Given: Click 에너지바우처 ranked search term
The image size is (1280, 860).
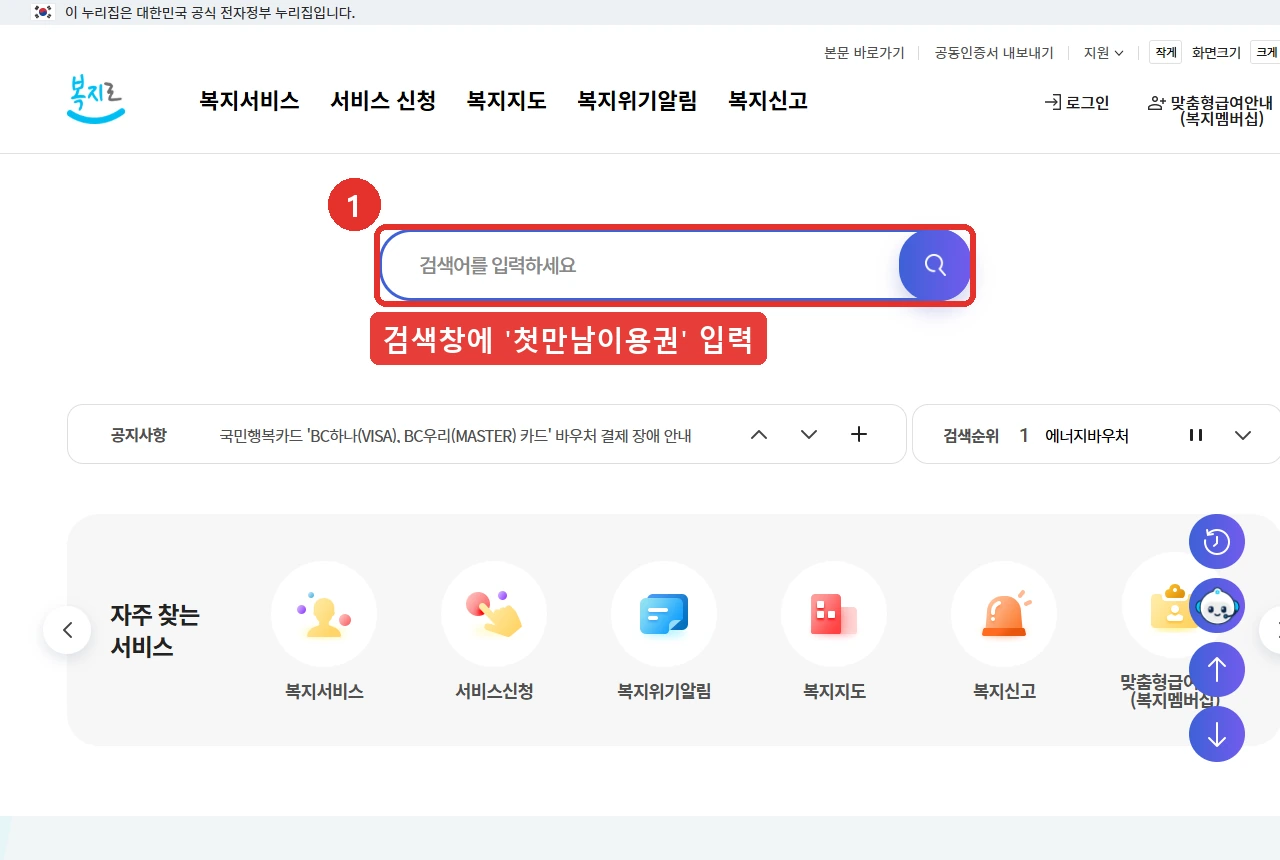Looking at the screenshot, I should pyautogui.click(x=1087, y=435).
